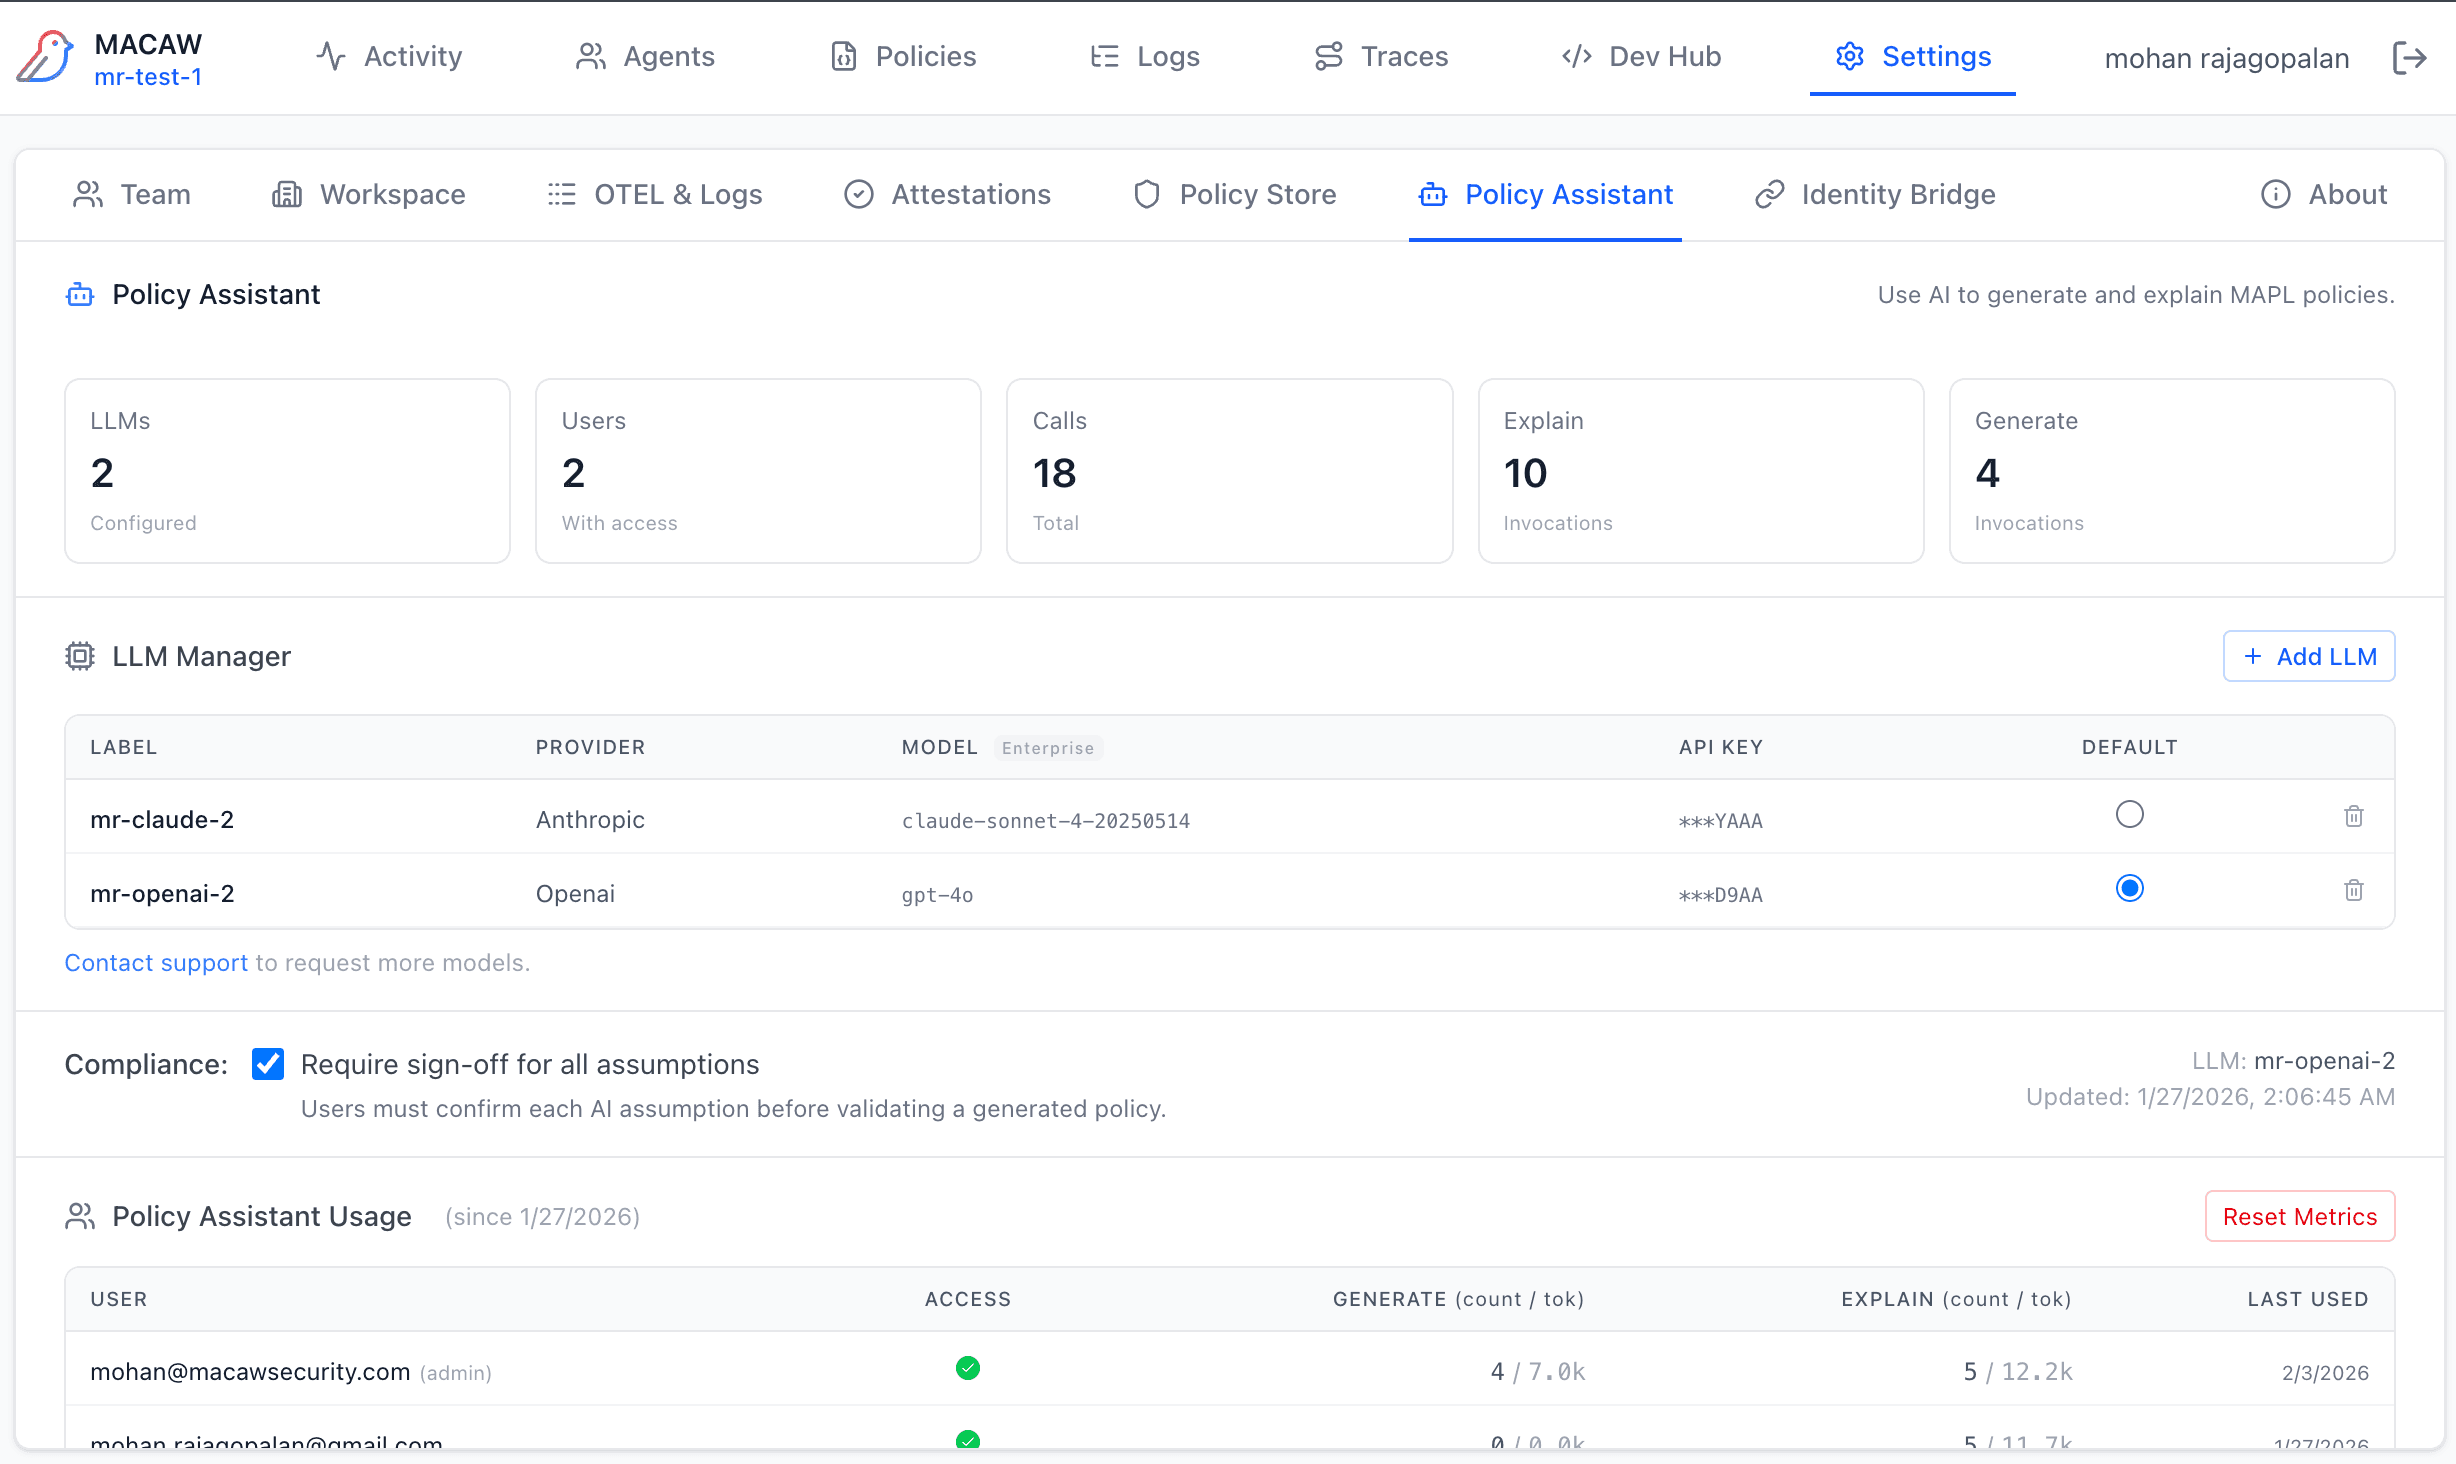Follow the Contact support link
The width and height of the screenshot is (2456, 1464).
(156, 962)
